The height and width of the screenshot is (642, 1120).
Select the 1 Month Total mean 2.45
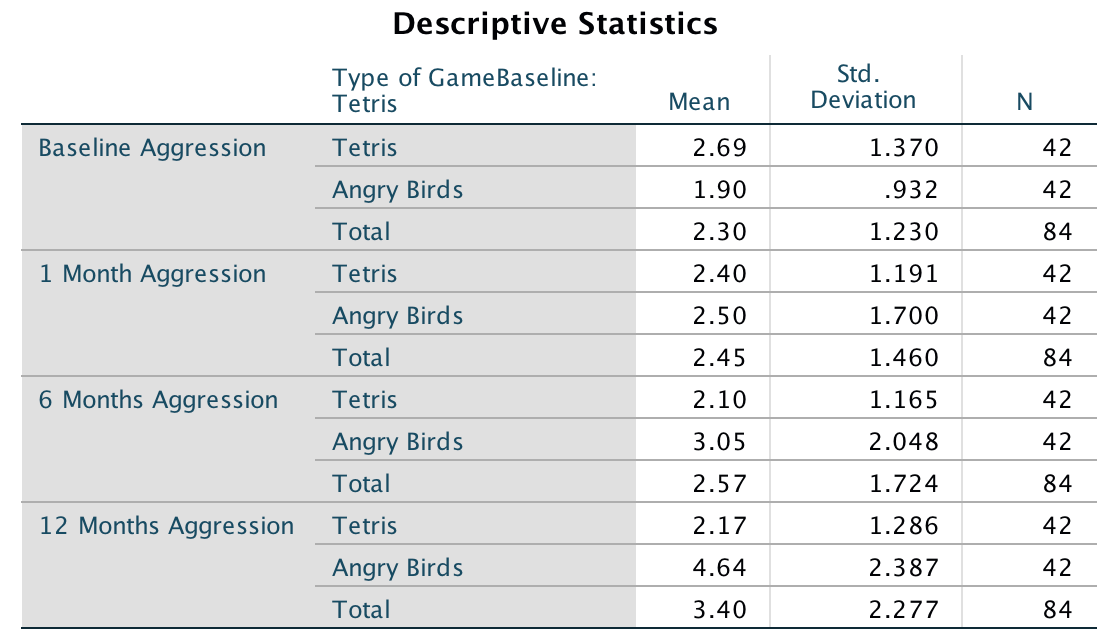(719, 358)
